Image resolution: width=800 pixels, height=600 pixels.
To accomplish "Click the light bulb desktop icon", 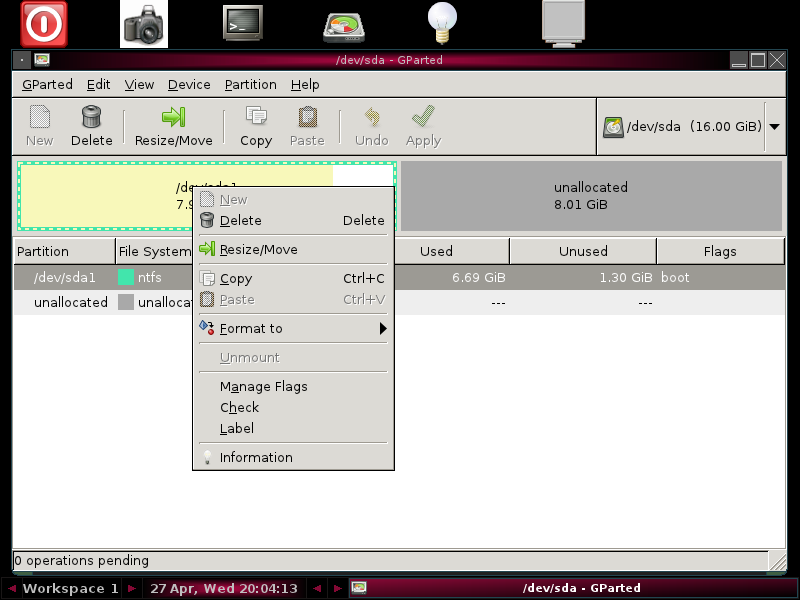I will click(442, 23).
